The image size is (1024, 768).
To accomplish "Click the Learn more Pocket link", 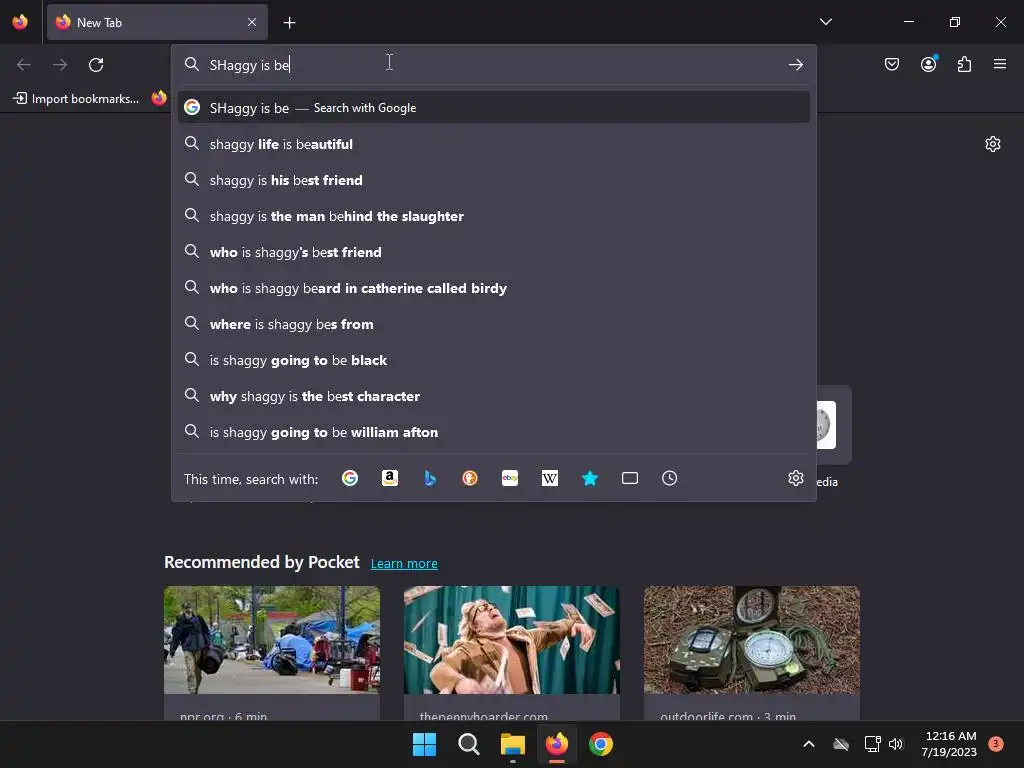I will 404,564.
